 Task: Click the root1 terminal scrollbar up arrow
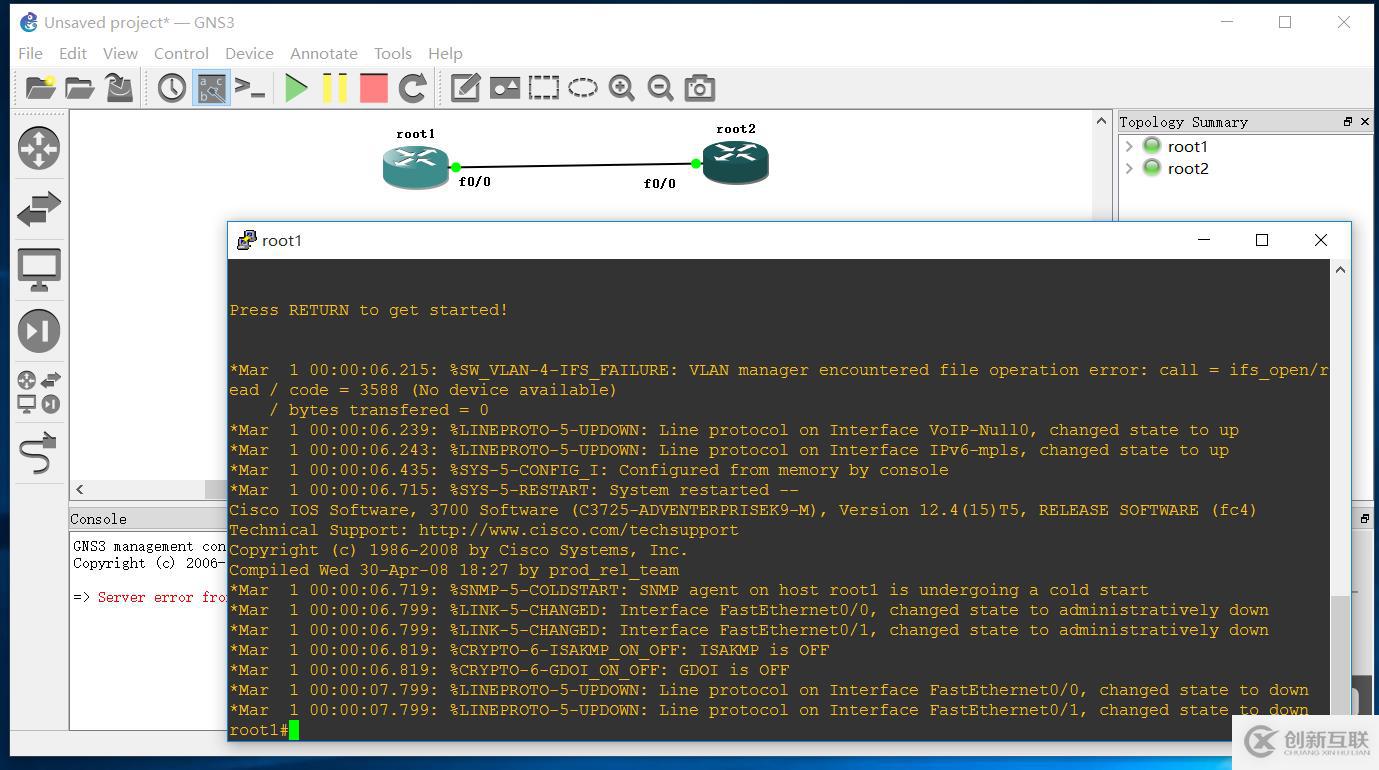click(x=1341, y=269)
